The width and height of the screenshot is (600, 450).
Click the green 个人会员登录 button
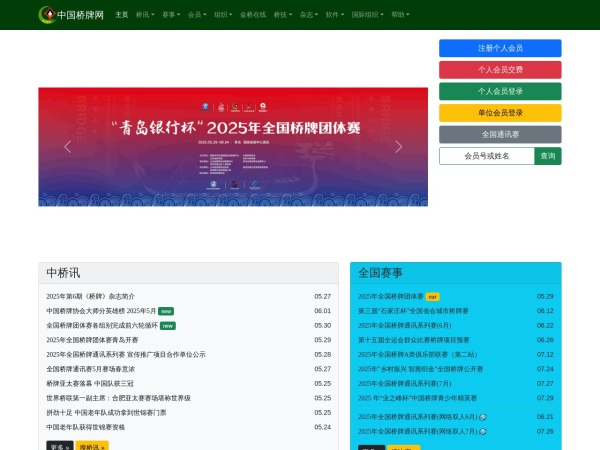[500, 91]
